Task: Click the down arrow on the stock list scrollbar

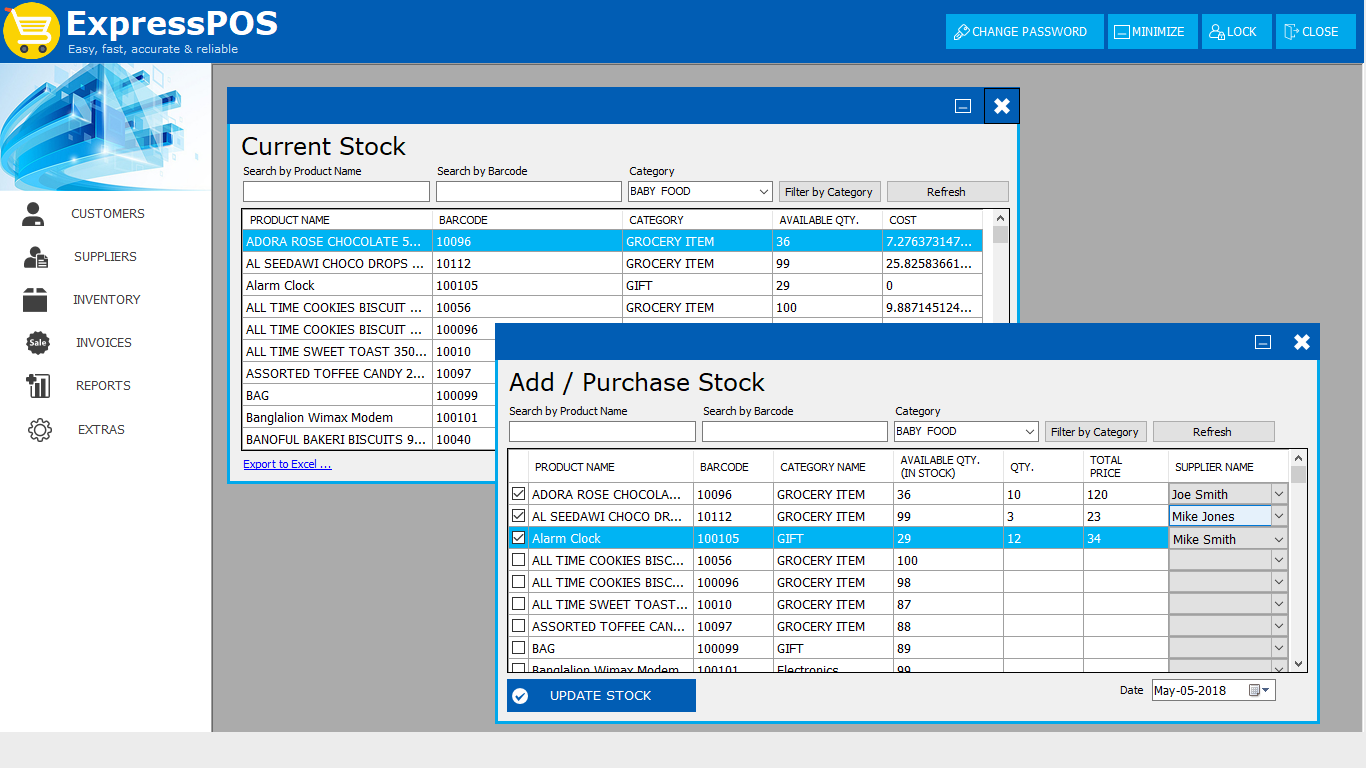Action: (1298, 664)
